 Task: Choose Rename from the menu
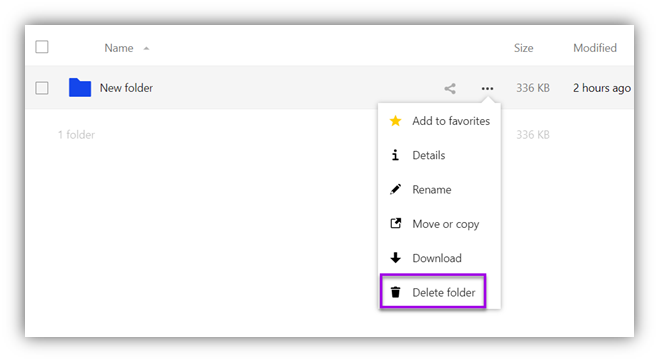point(439,190)
